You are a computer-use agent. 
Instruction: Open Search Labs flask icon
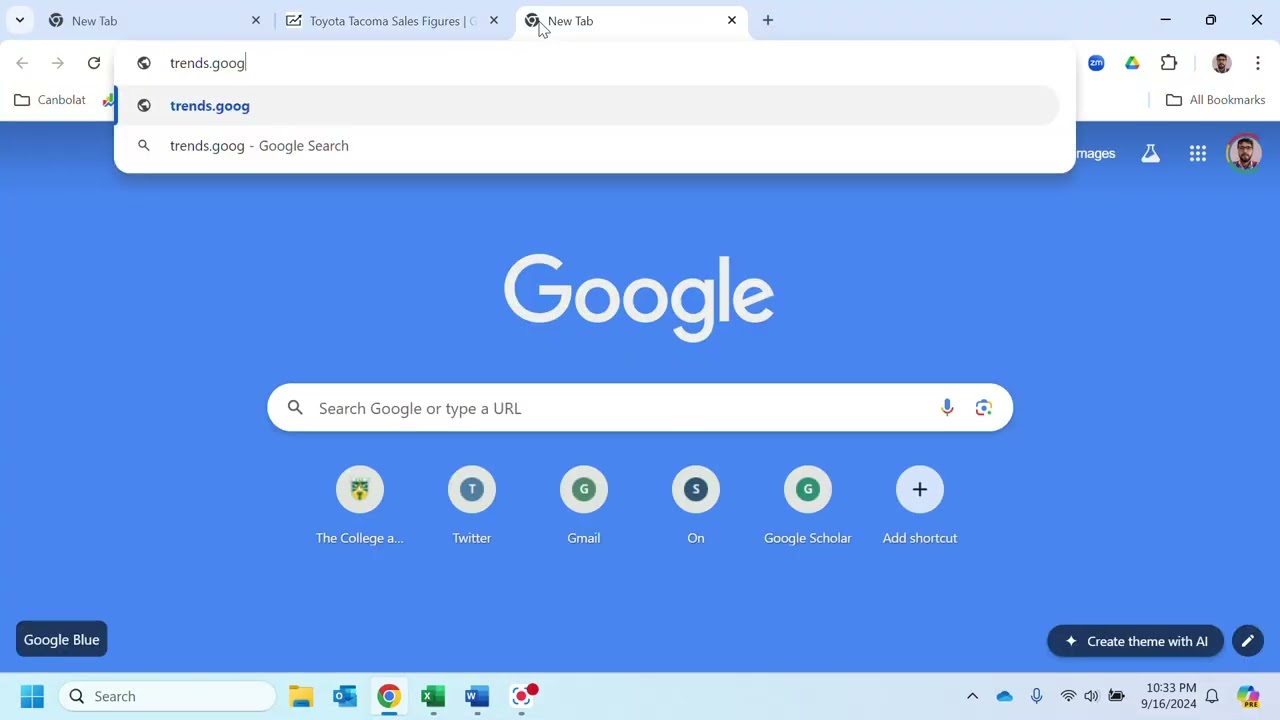pos(1151,153)
